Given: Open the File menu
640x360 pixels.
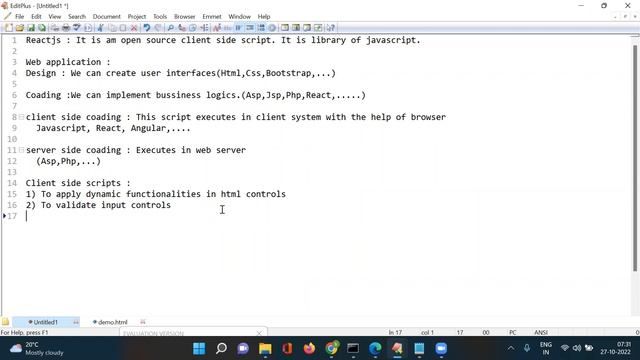Looking at the screenshot, I should point(20,17).
